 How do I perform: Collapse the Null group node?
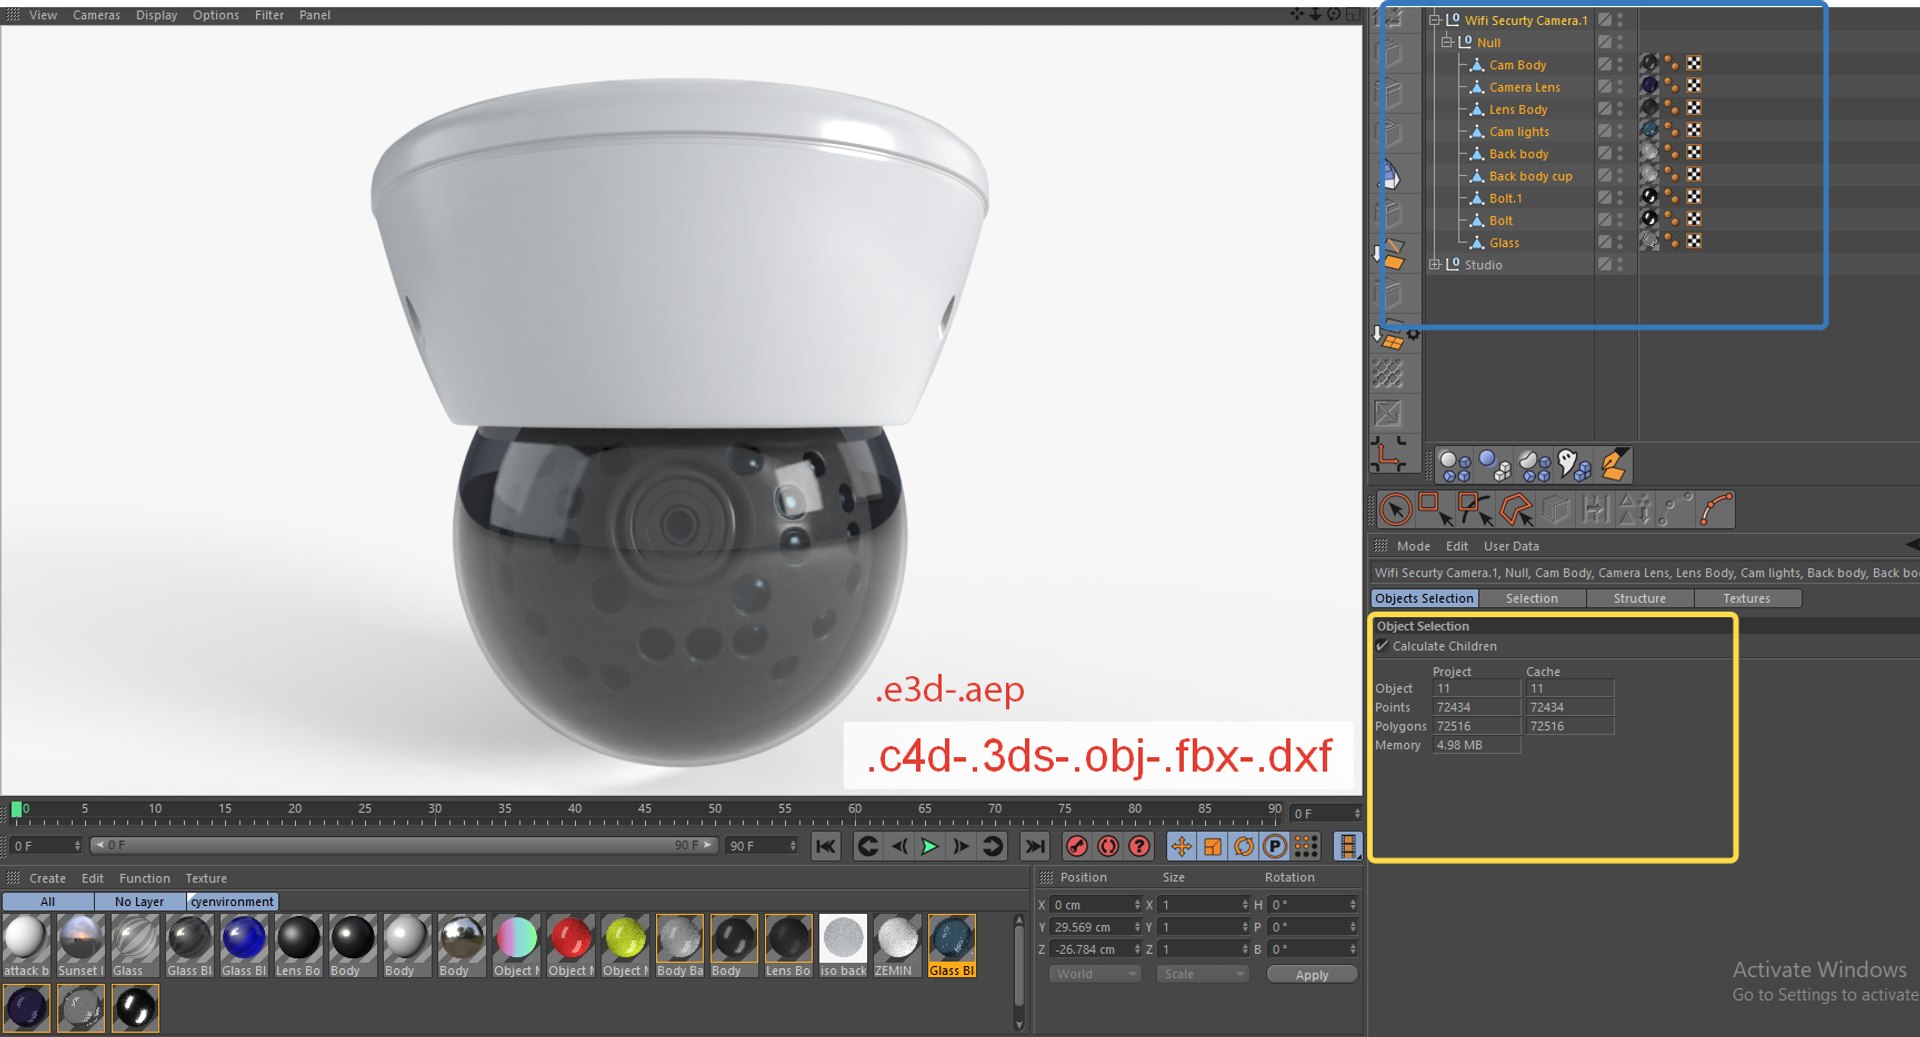click(1446, 41)
